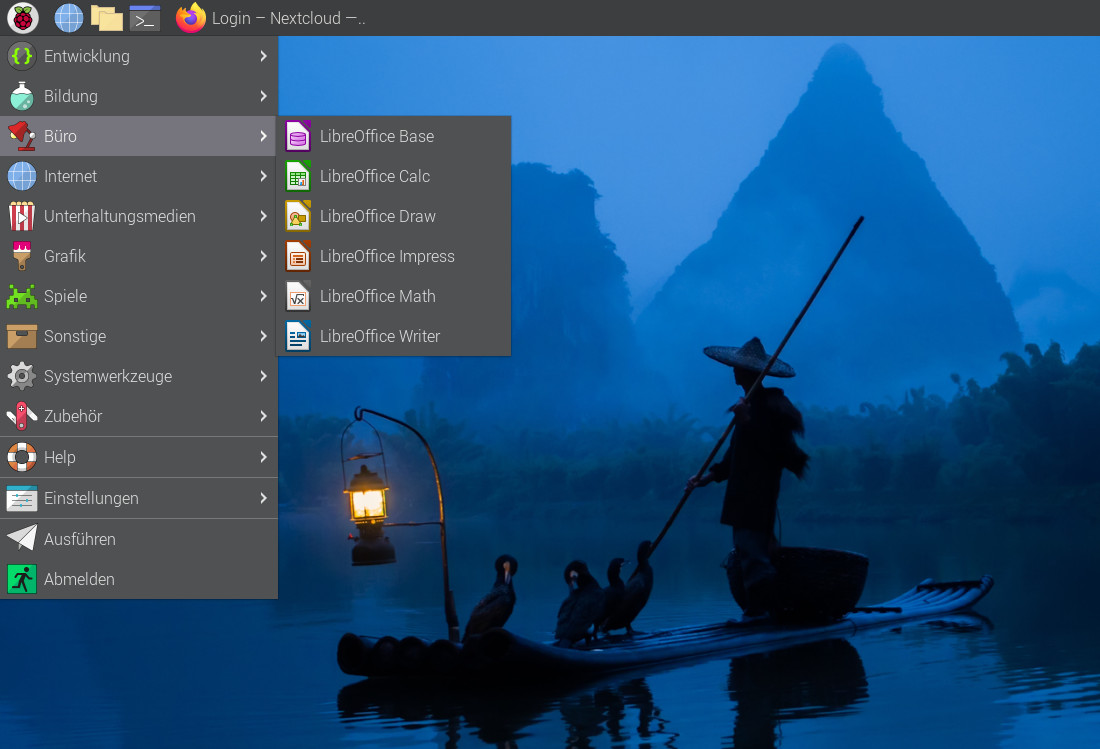This screenshot has height=749, width=1100.
Task: Select the Entwicklung label
Action: pos(87,56)
